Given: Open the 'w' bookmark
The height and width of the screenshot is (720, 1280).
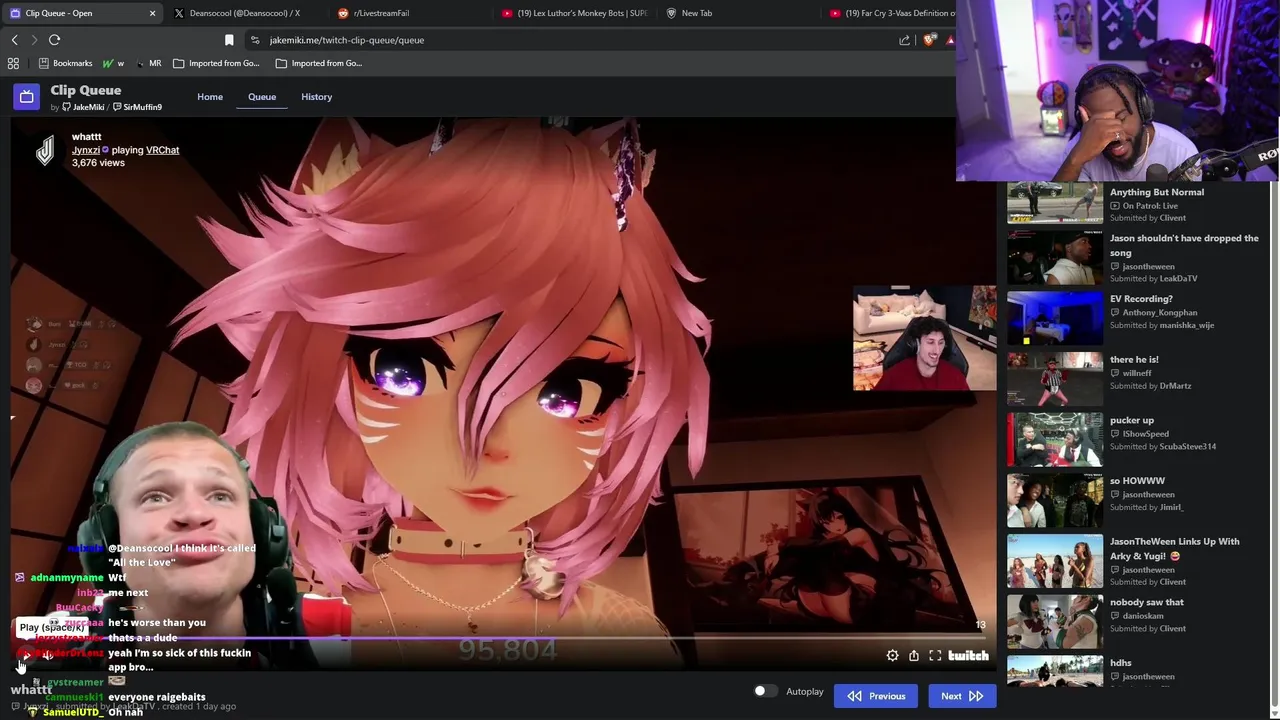Looking at the screenshot, I should 113,63.
